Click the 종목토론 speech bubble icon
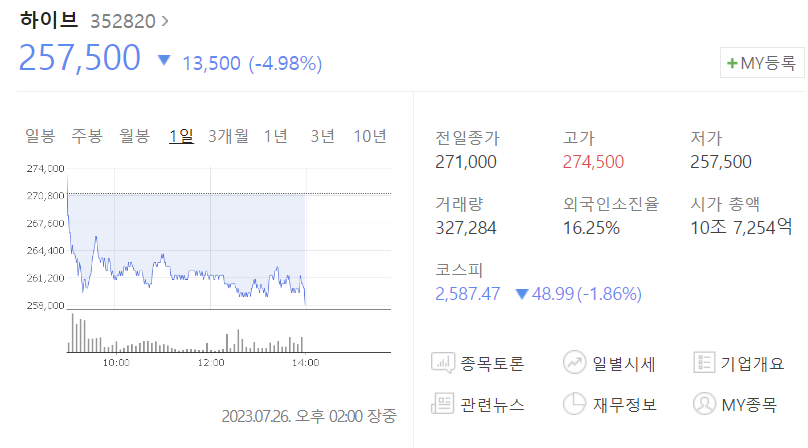808x448 pixels. pyautogui.click(x=444, y=363)
